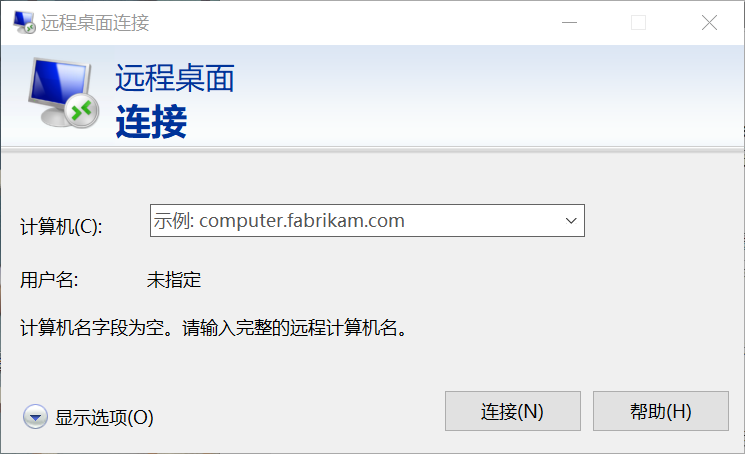The width and height of the screenshot is (745, 454).
Task: Close the Remote Desktop Connection dialog
Action: coord(709,22)
